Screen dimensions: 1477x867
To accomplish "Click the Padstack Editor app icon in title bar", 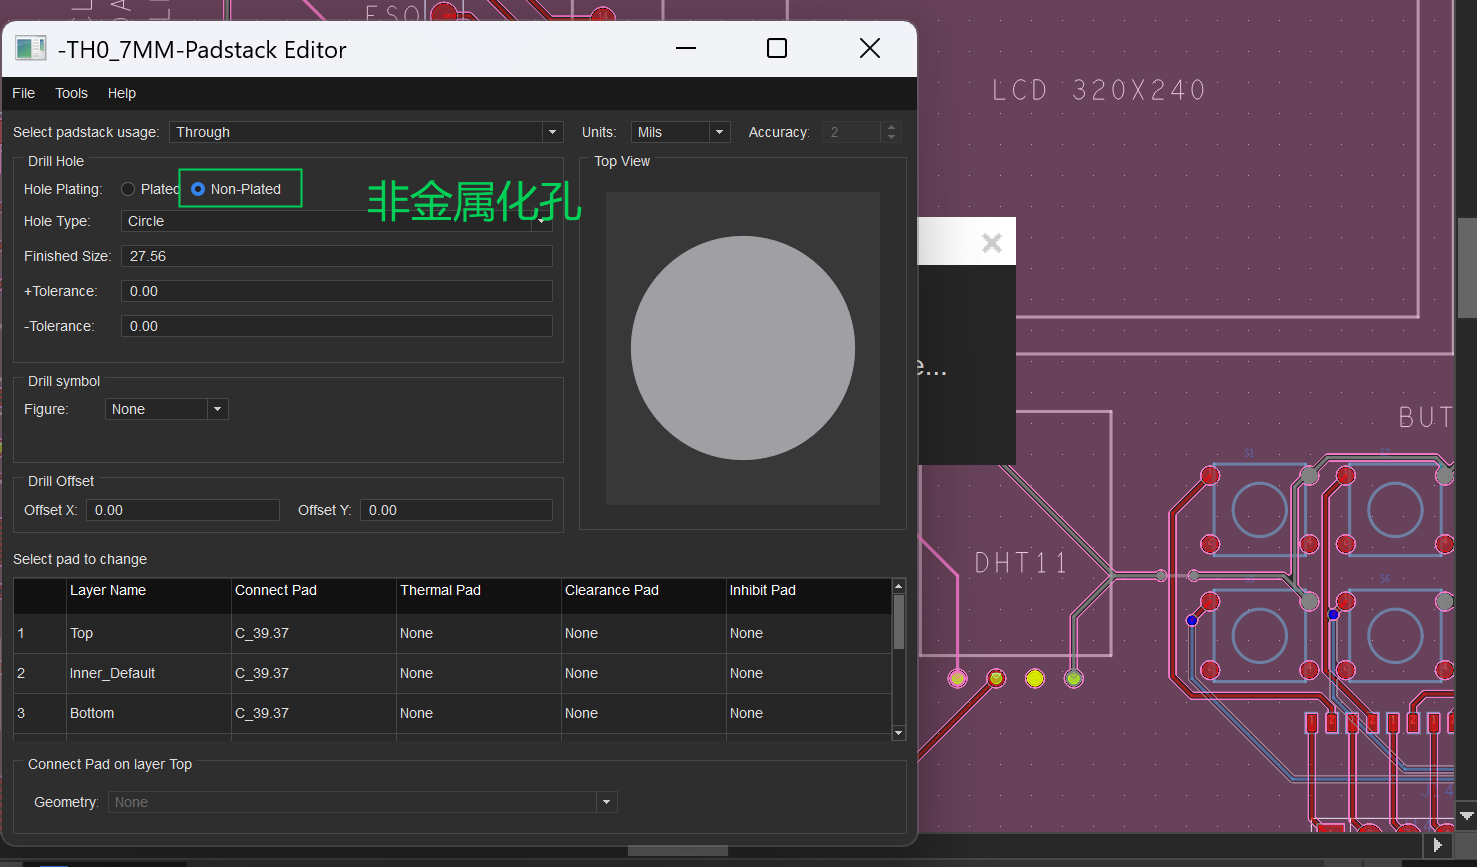I will [30, 49].
